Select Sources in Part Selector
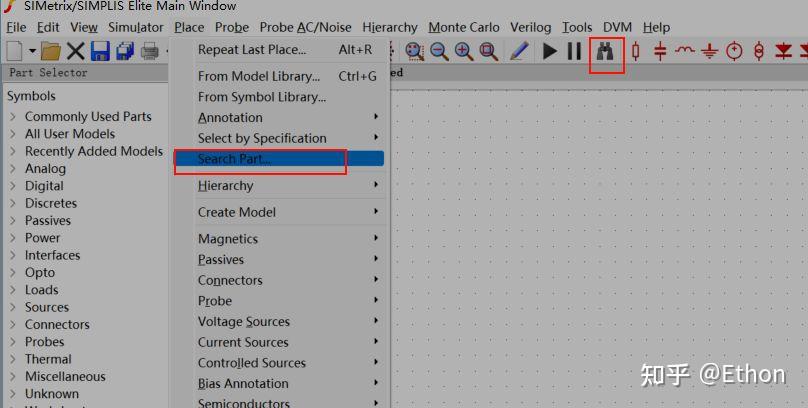The image size is (808, 408). pyautogui.click(x=47, y=308)
